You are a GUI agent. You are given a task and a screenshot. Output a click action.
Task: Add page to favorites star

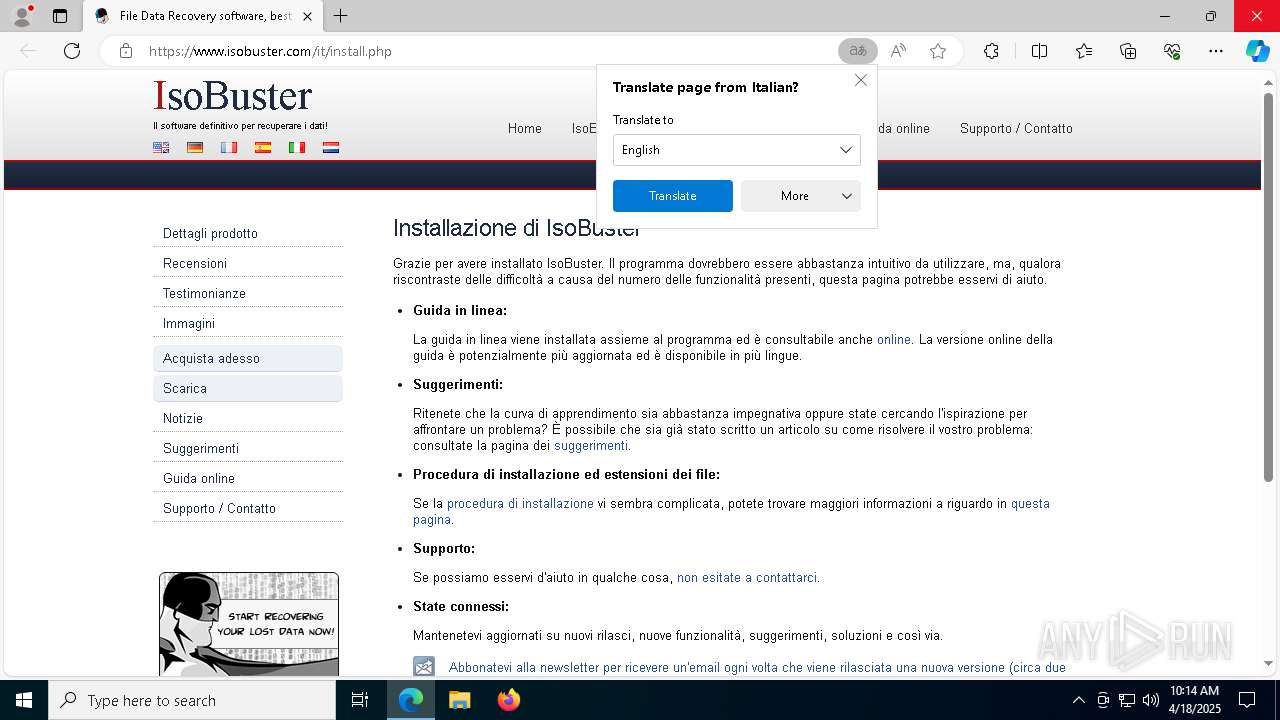(x=938, y=51)
